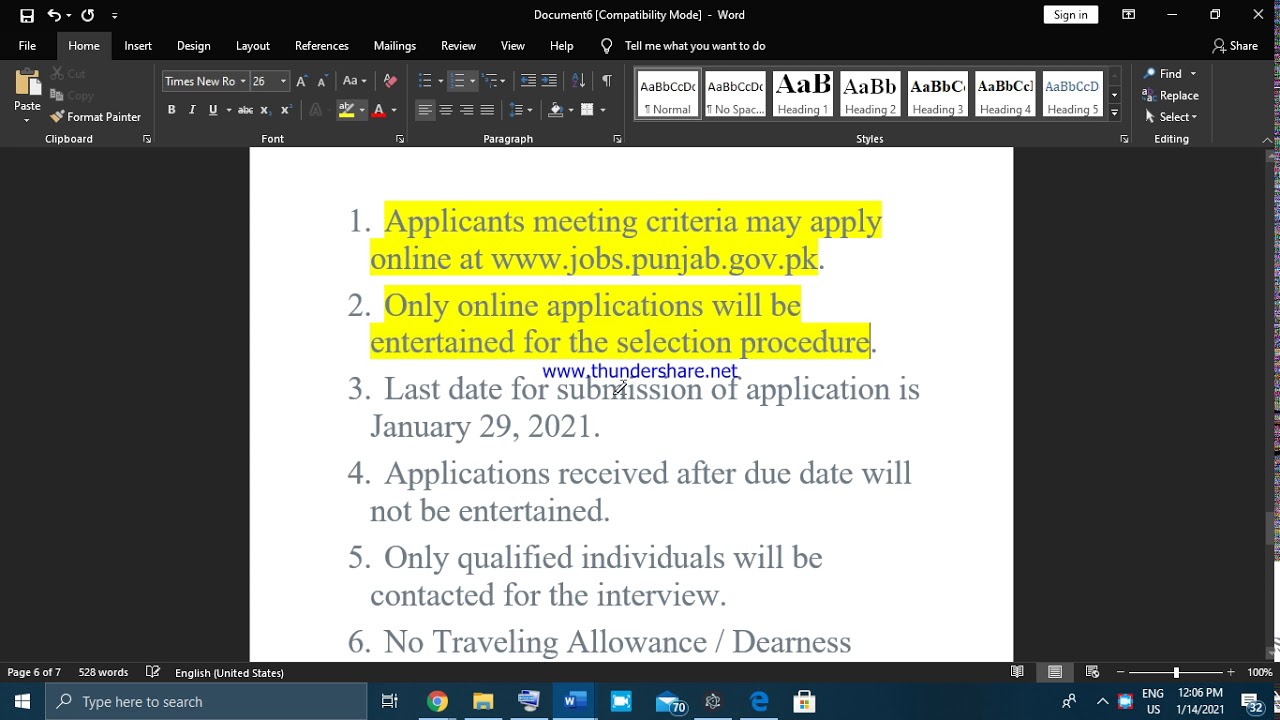Open the Mailings tab
The width and height of the screenshot is (1280, 720).
tap(395, 46)
